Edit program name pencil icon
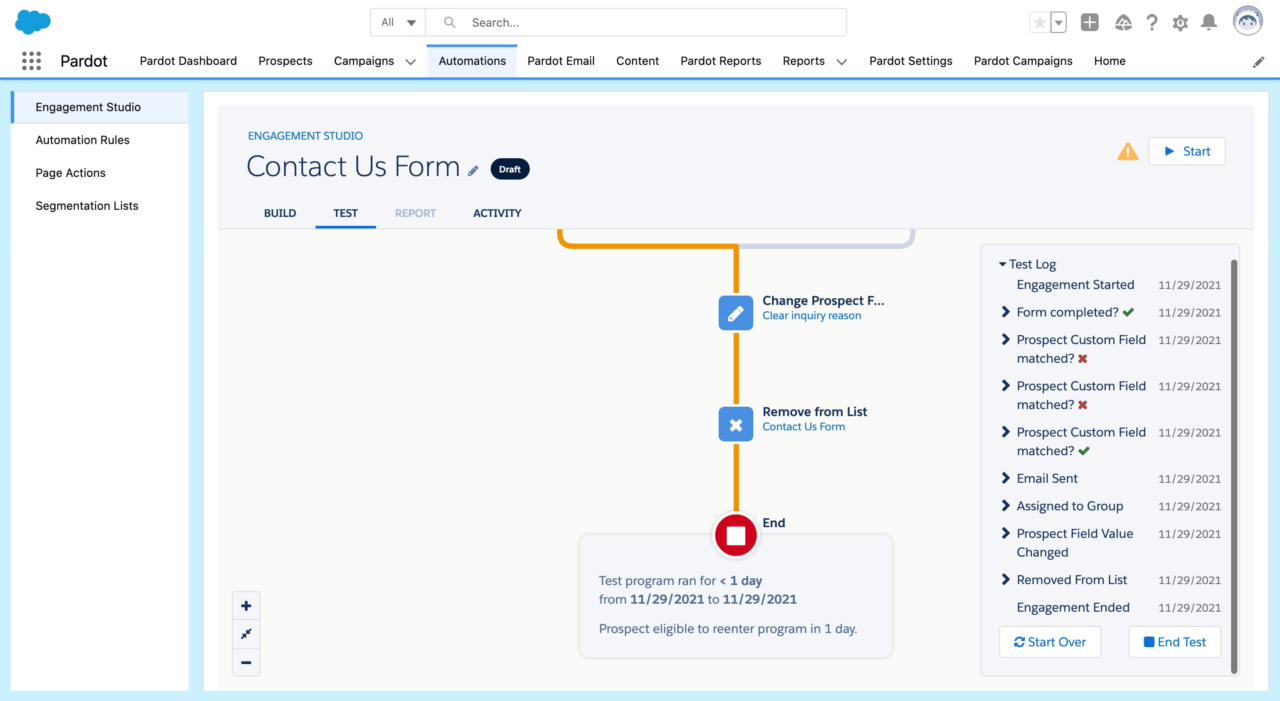1280x701 pixels. (x=474, y=171)
